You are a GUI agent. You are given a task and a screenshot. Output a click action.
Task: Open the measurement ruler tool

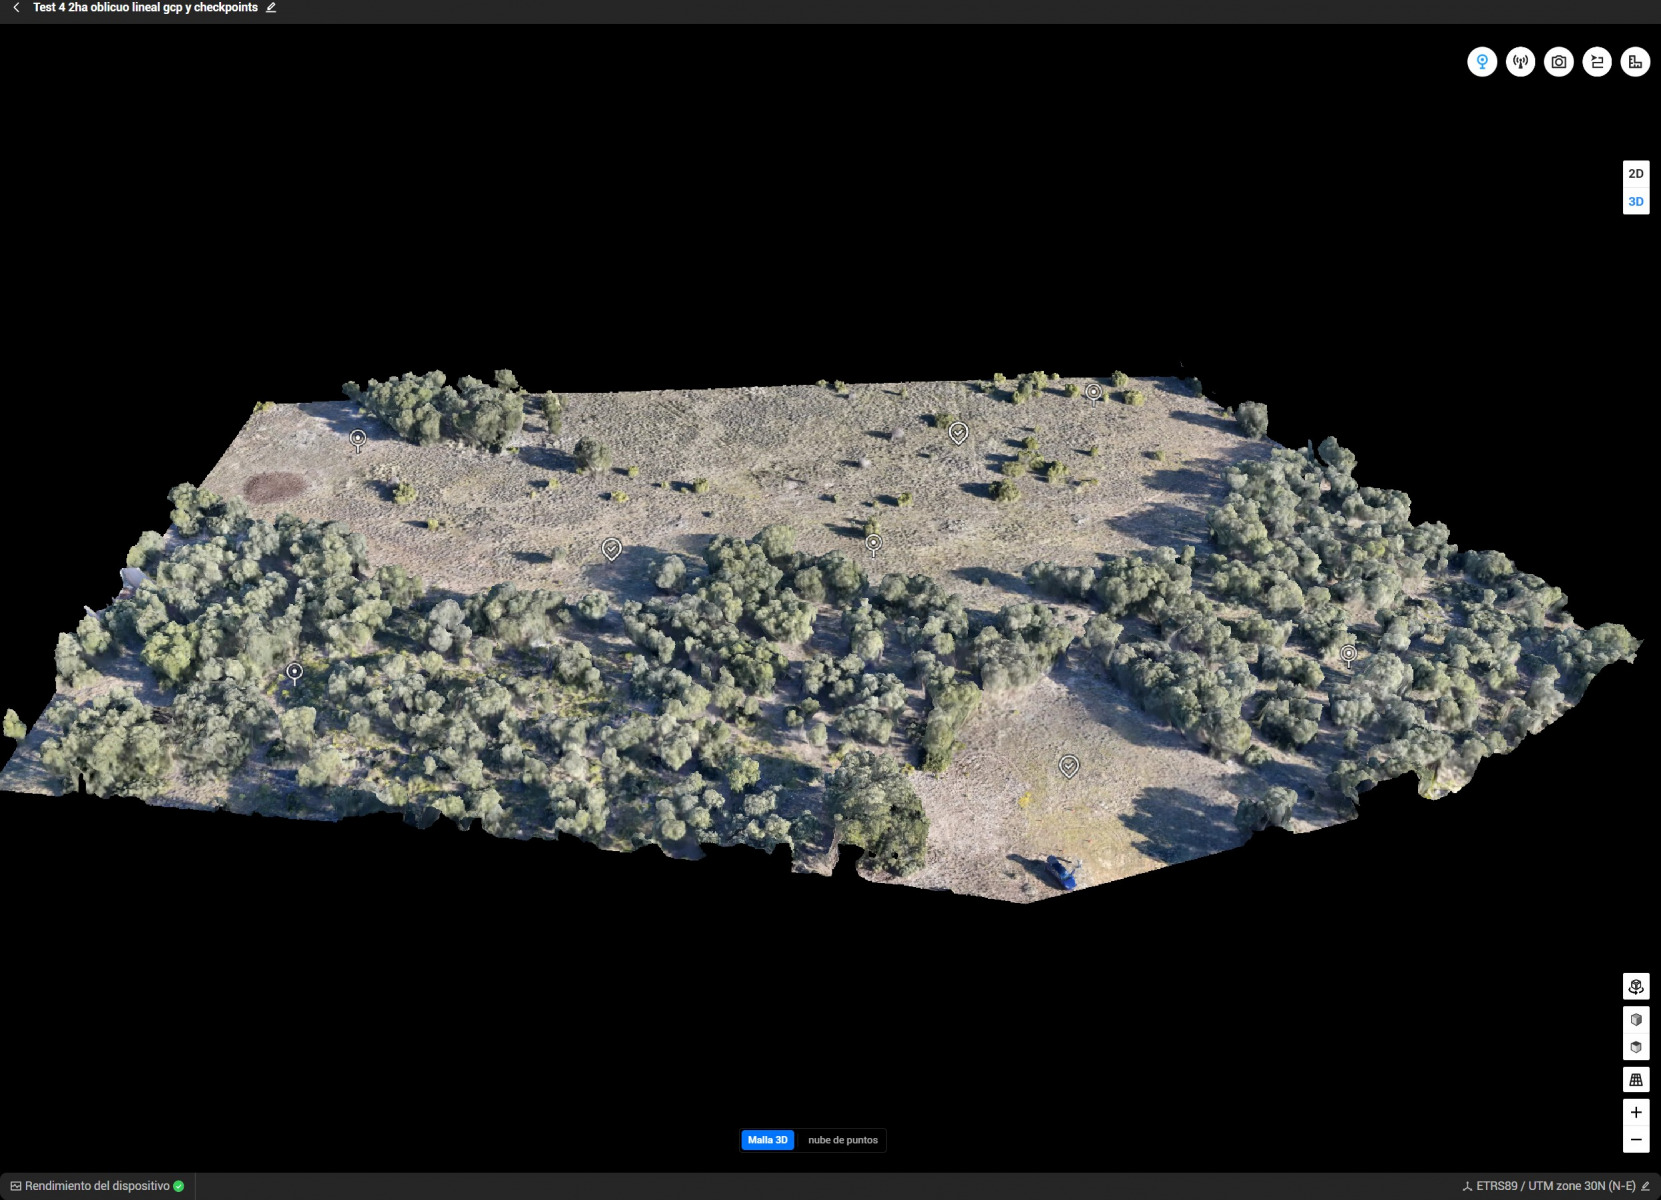pos(1635,62)
